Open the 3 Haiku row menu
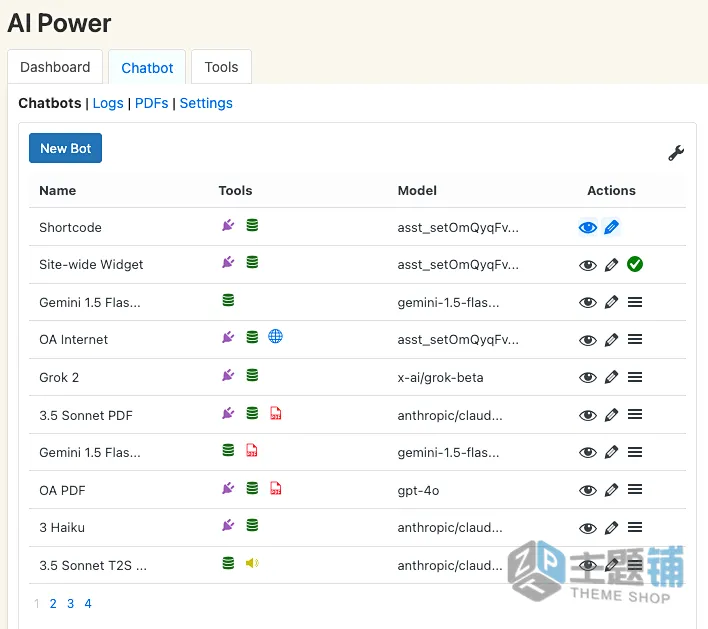Screen dimensions: 708x629 (x=635, y=527)
